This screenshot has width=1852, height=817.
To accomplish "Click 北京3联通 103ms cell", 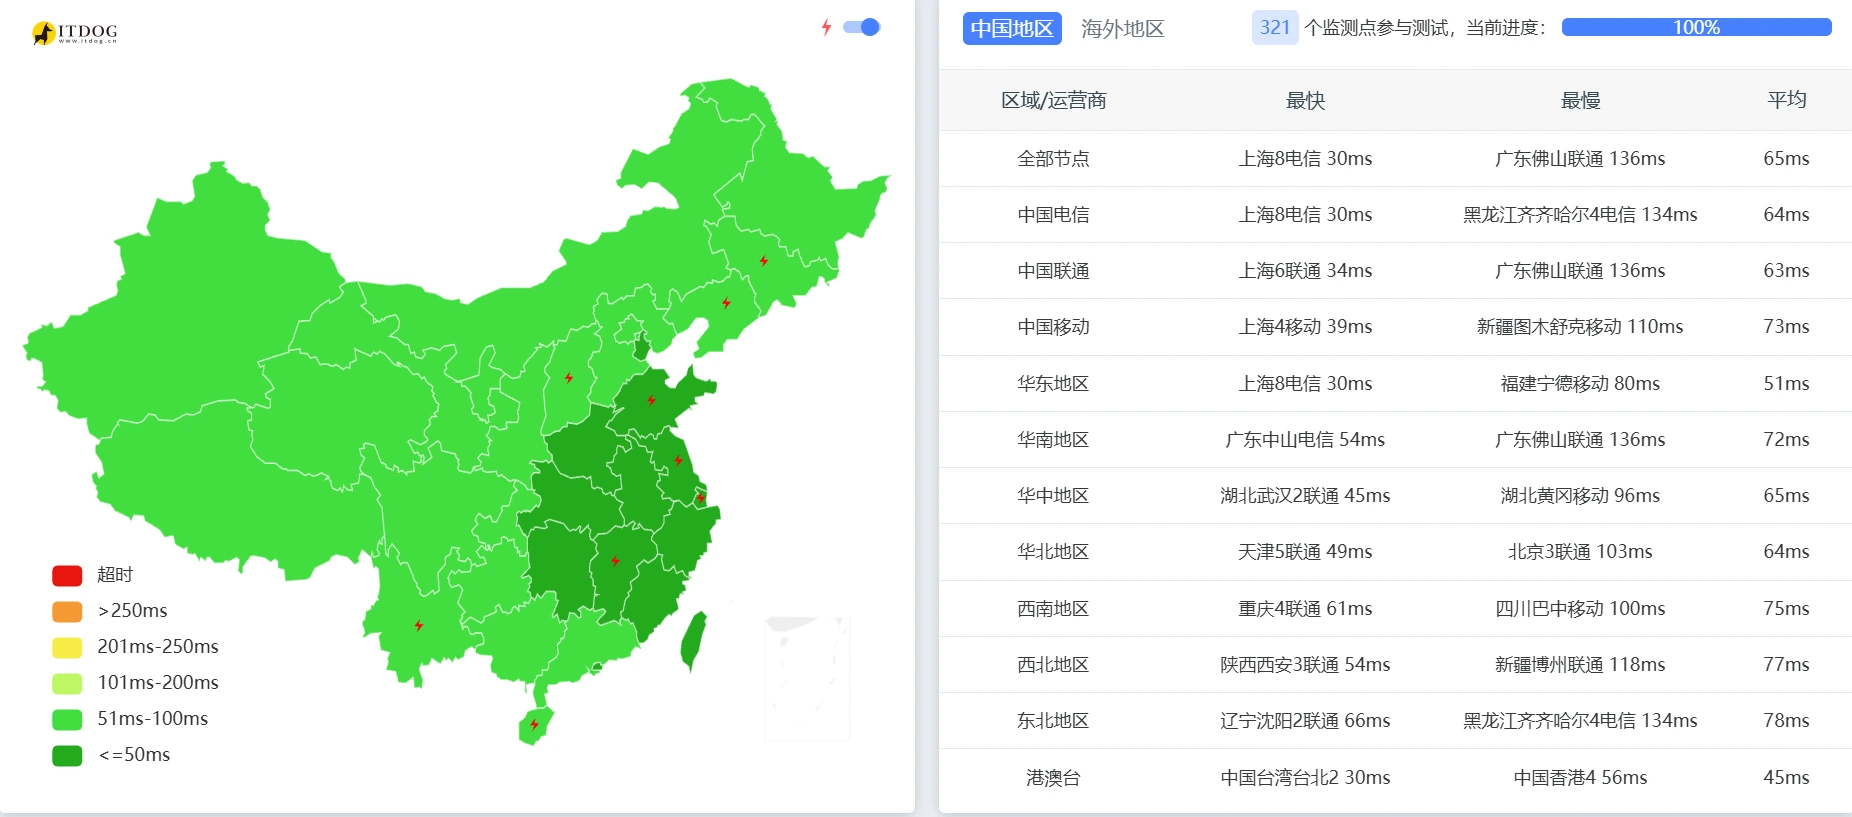I will click(x=1580, y=552).
